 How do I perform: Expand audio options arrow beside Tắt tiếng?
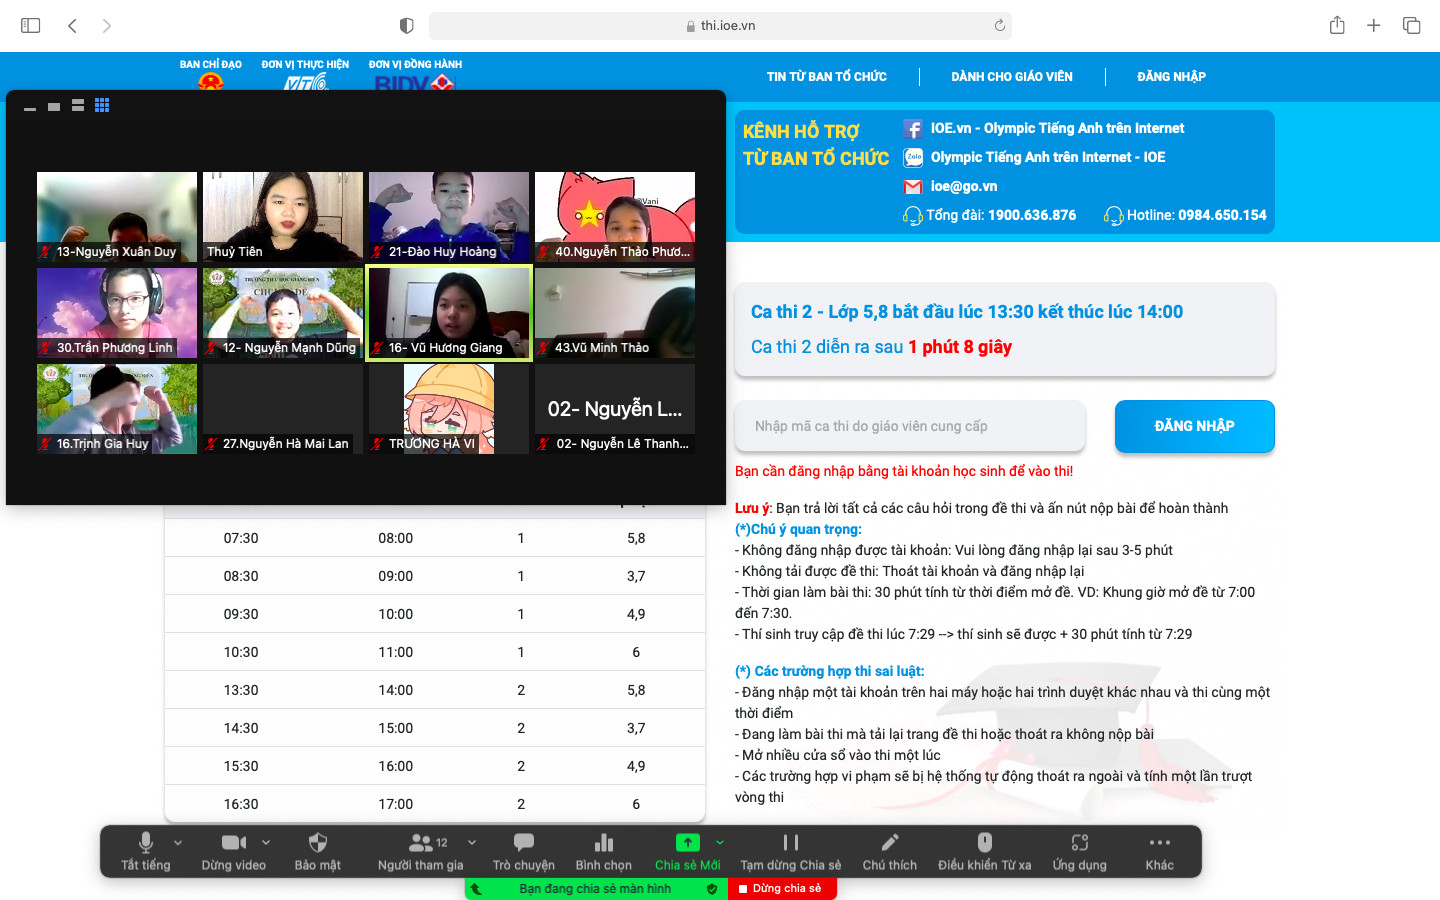click(178, 843)
